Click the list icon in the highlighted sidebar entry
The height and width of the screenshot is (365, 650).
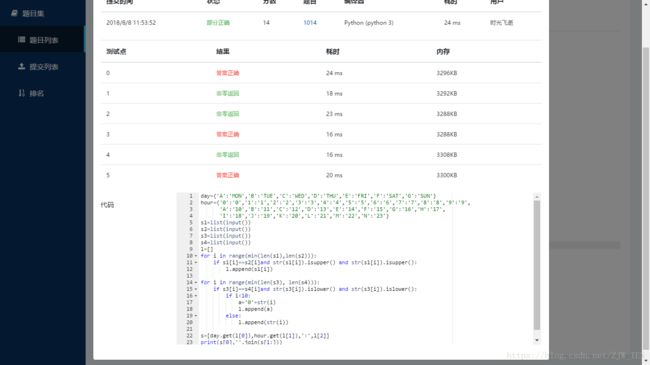(x=22, y=39)
